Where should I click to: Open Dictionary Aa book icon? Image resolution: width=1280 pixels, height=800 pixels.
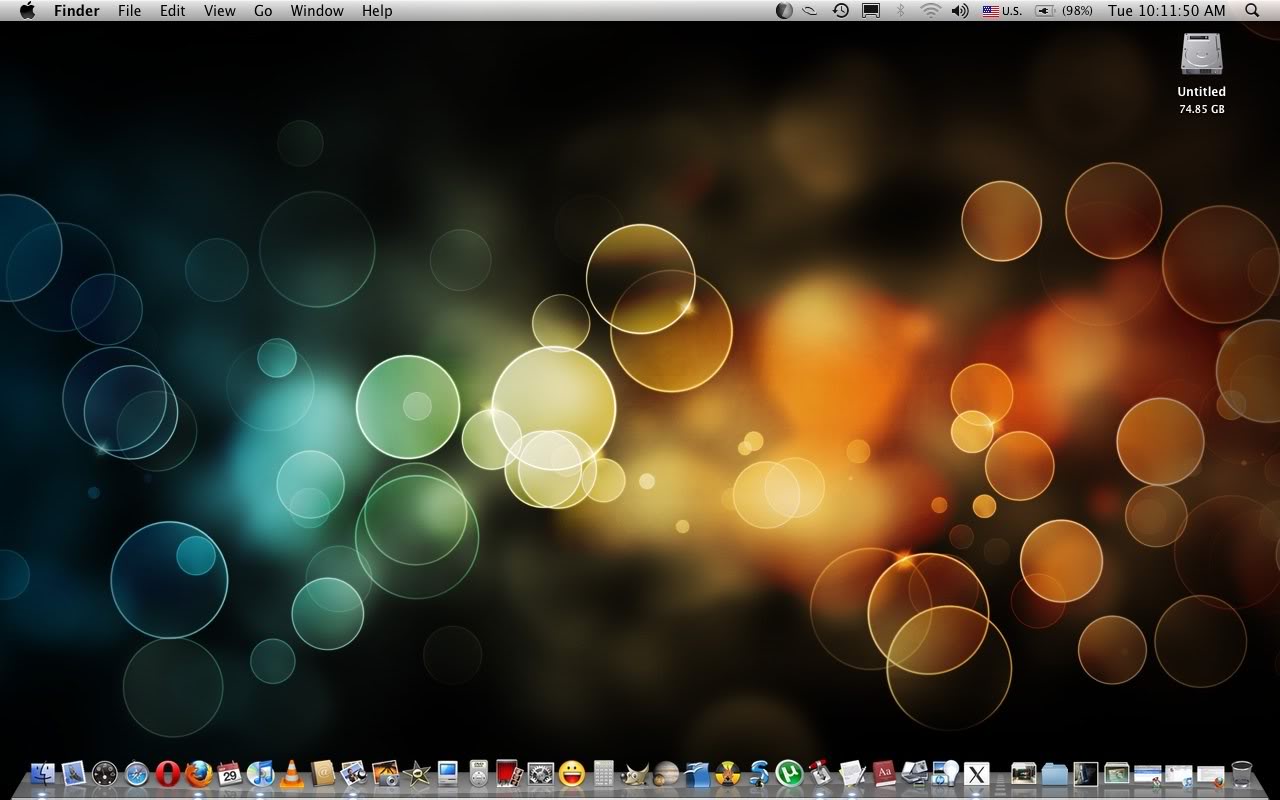pos(884,773)
